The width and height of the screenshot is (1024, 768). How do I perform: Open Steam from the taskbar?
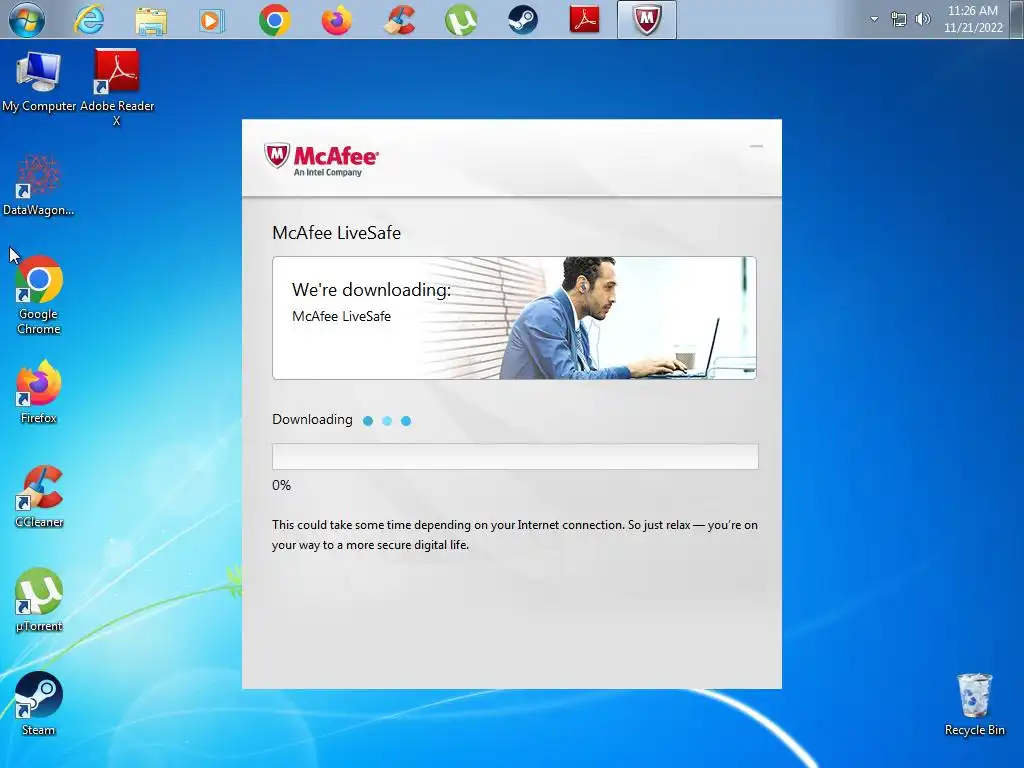pyautogui.click(x=523, y=20)
